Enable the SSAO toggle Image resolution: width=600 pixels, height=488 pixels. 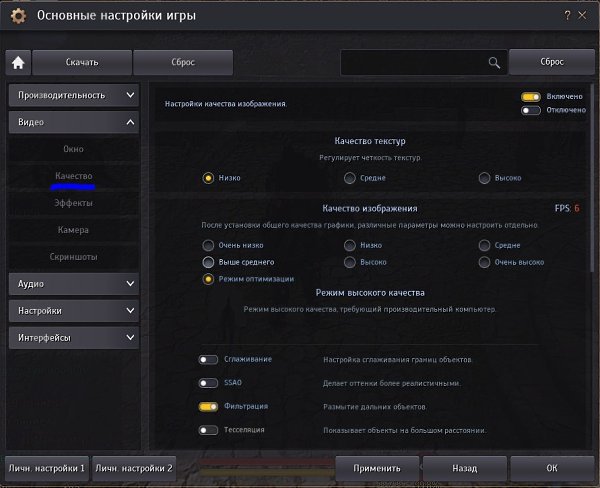click(208, 383)
